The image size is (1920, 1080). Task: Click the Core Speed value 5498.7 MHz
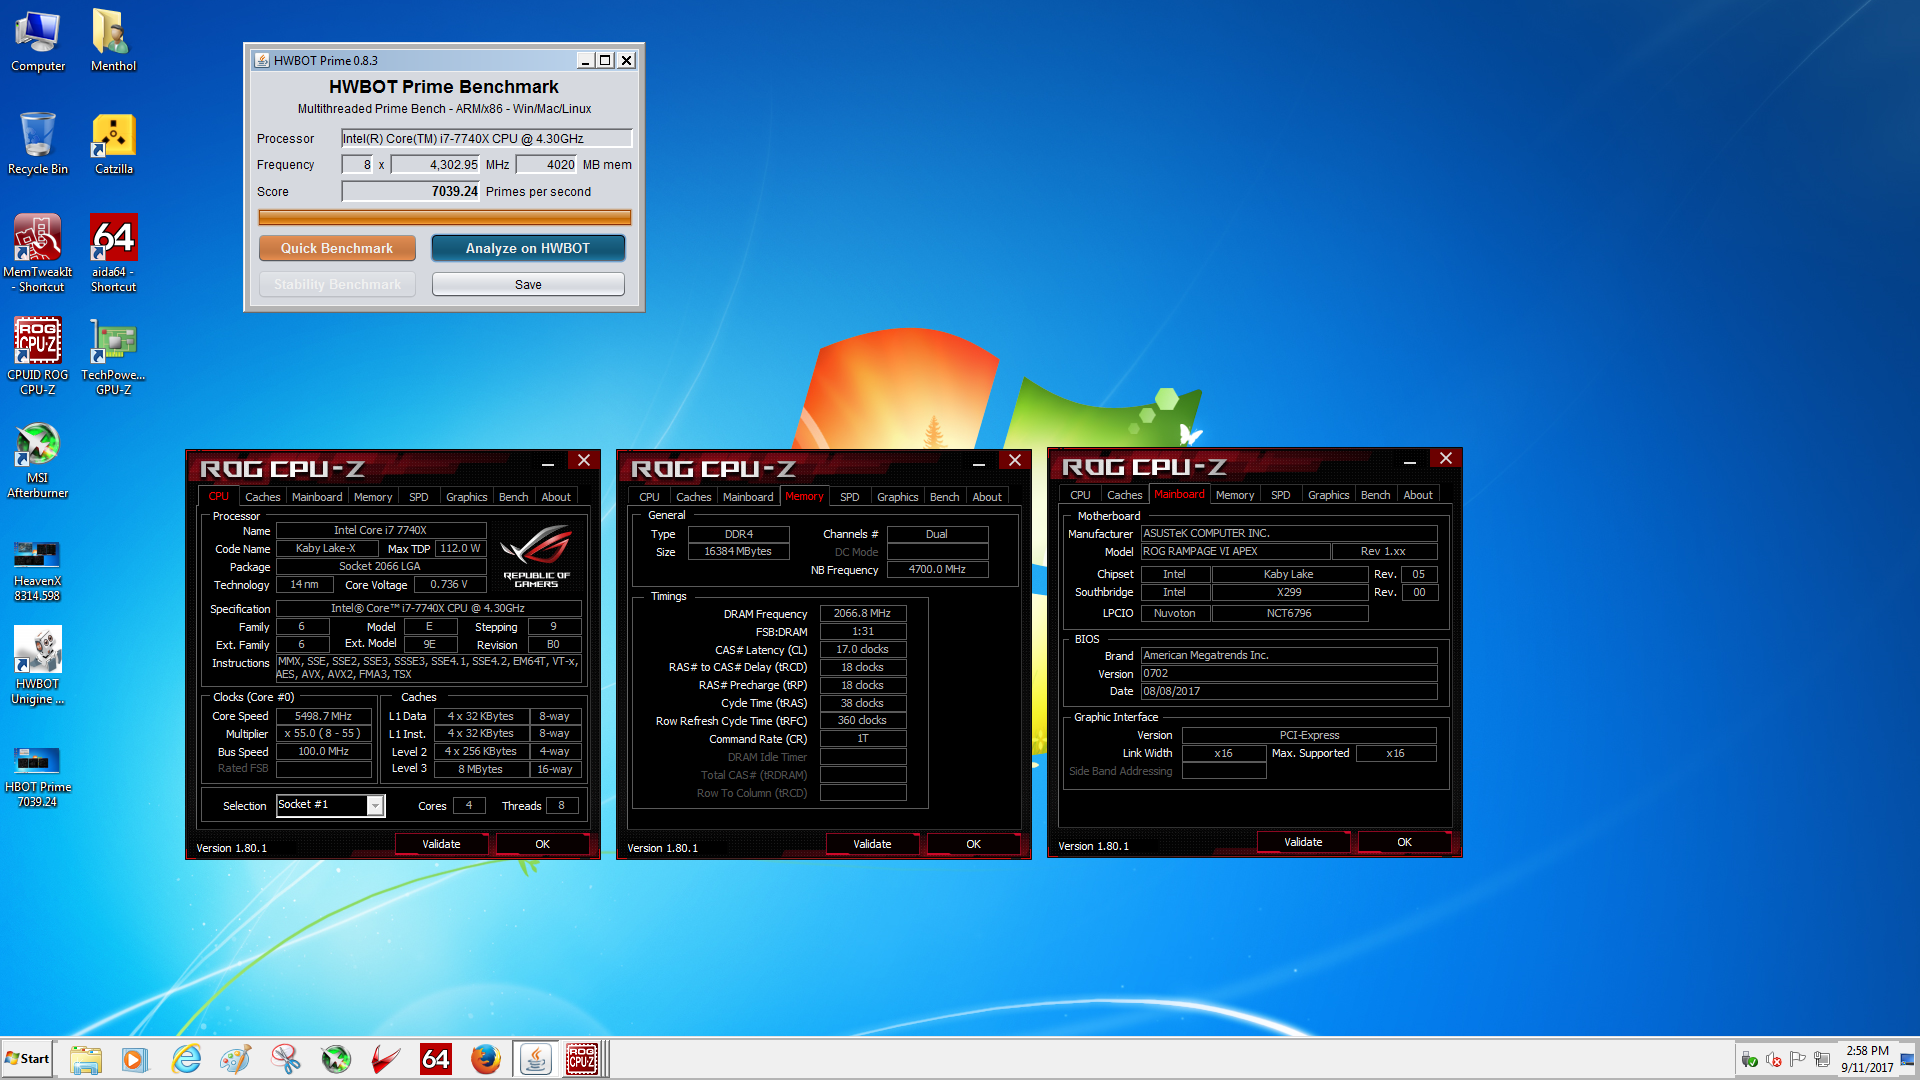(x=324, y=716)
